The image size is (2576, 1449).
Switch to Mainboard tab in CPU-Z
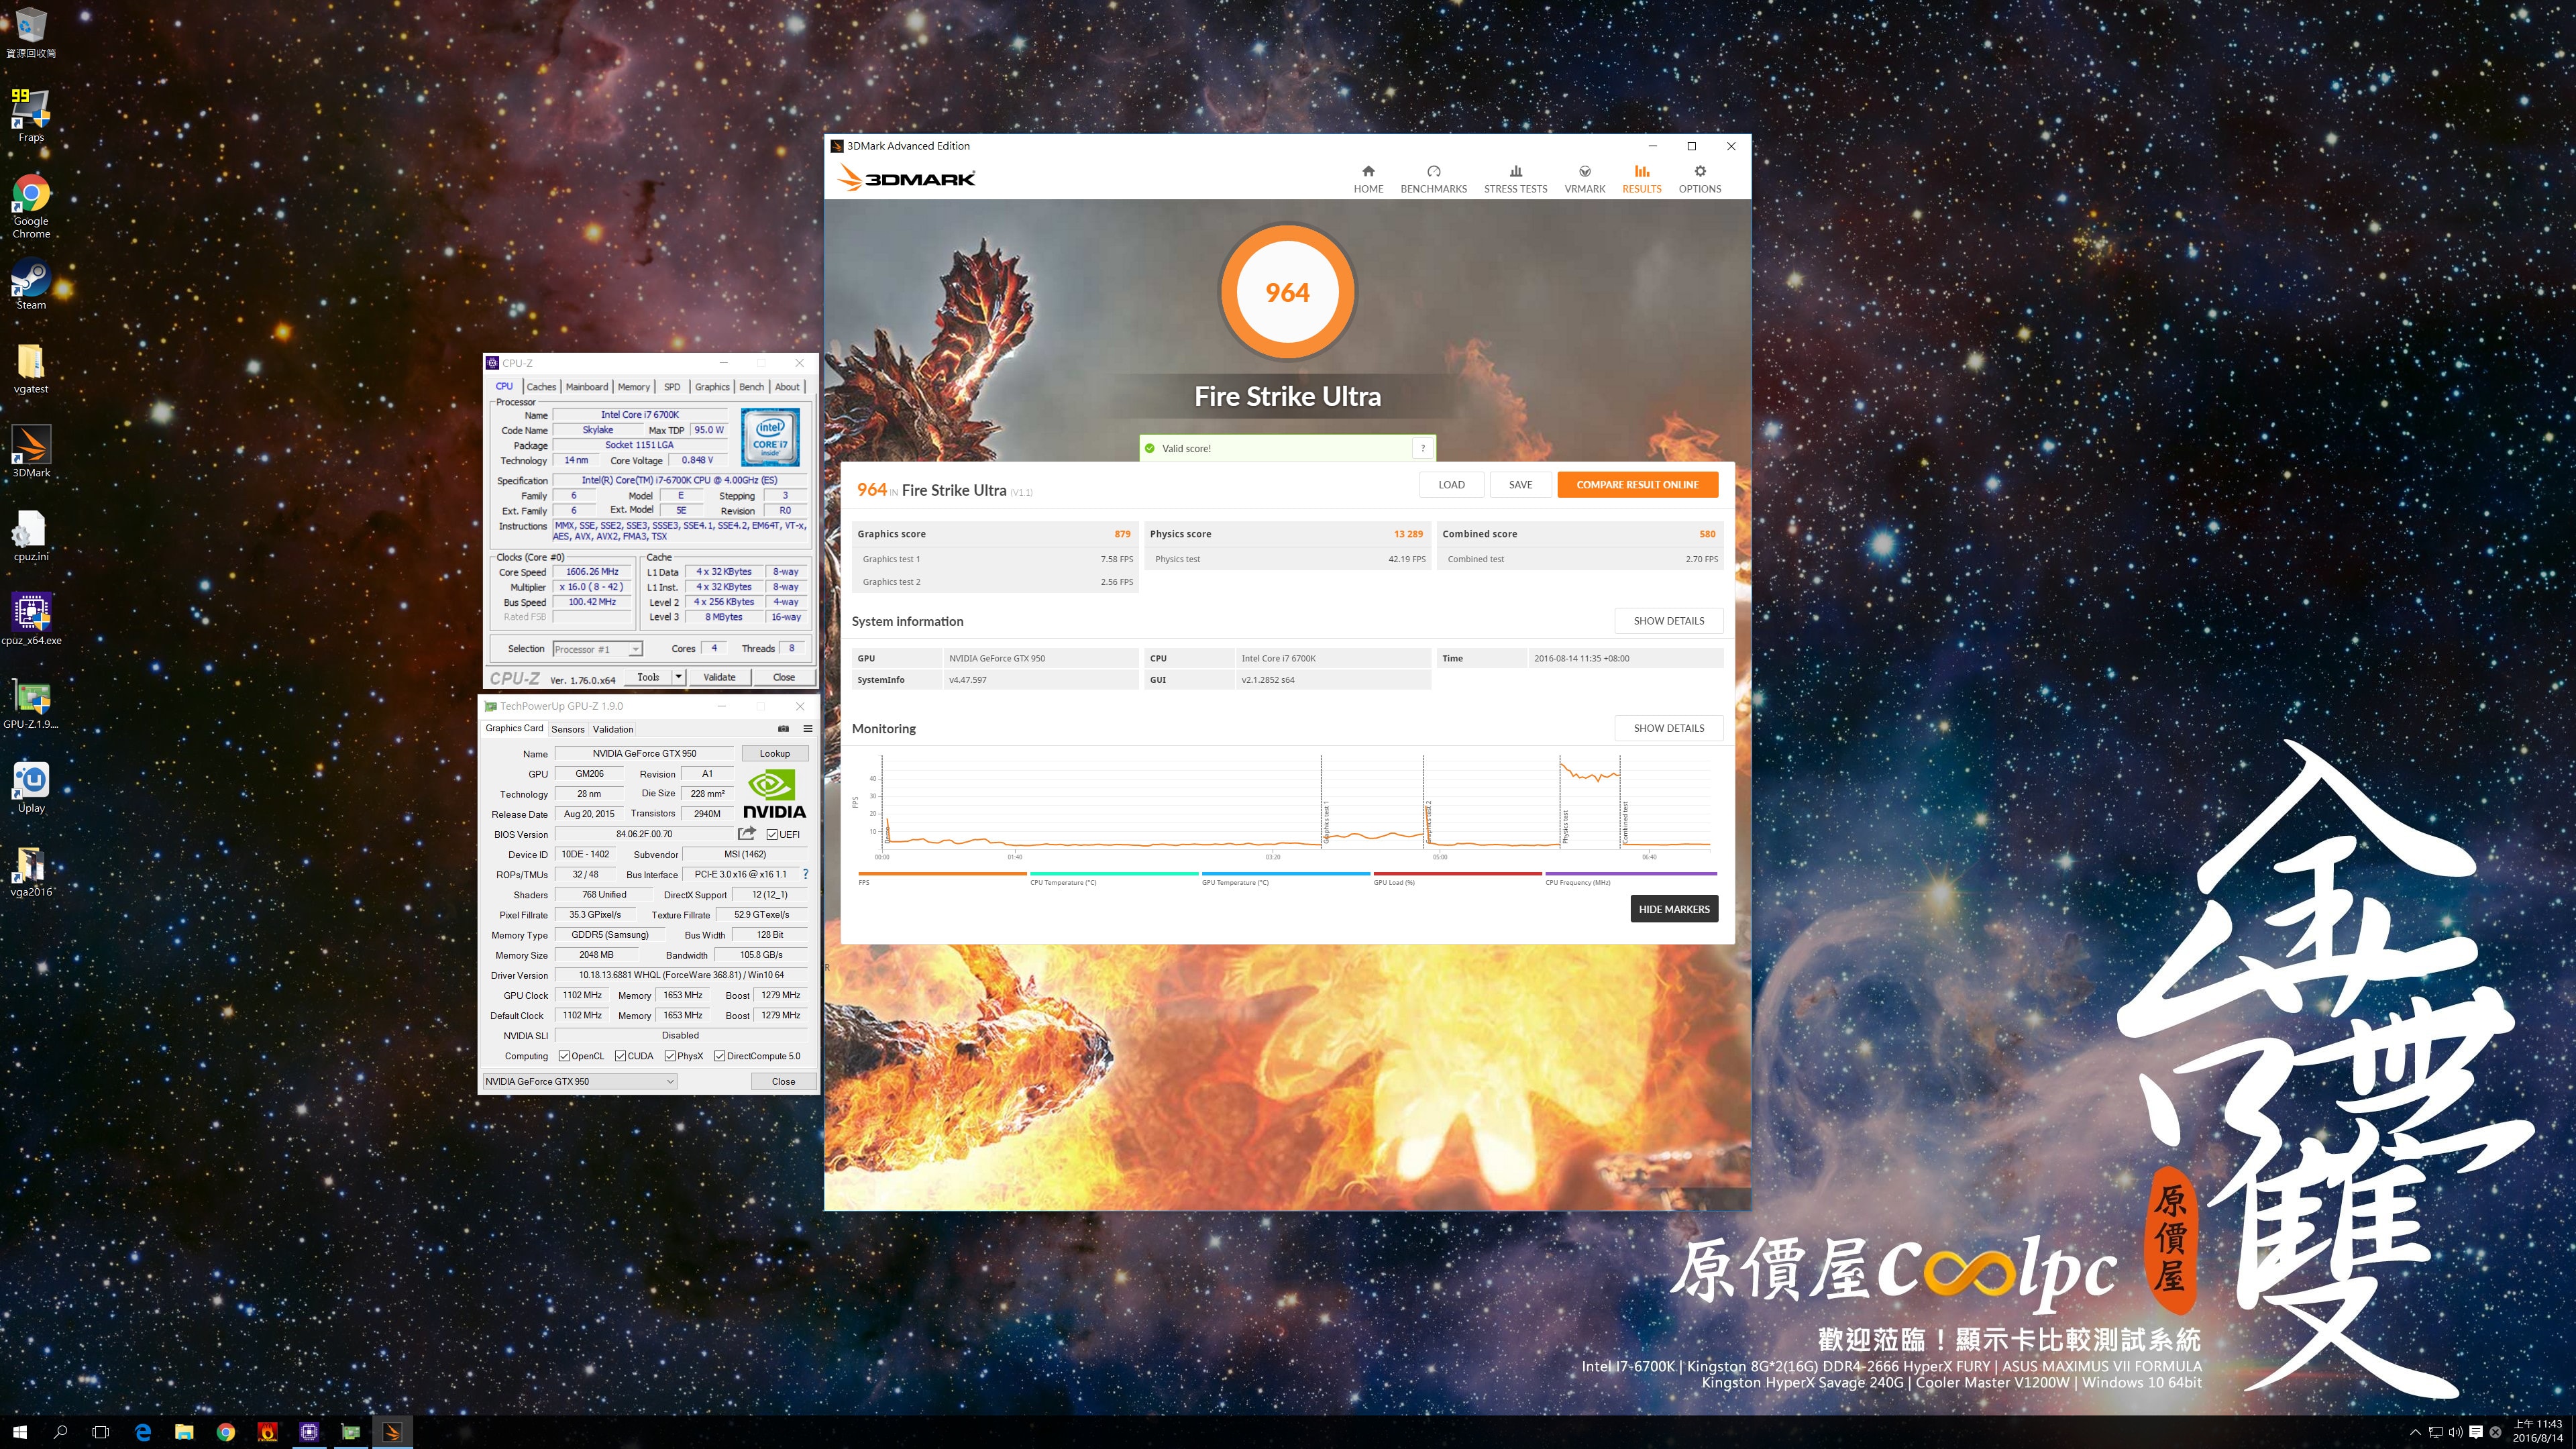[x=586, y=387]
